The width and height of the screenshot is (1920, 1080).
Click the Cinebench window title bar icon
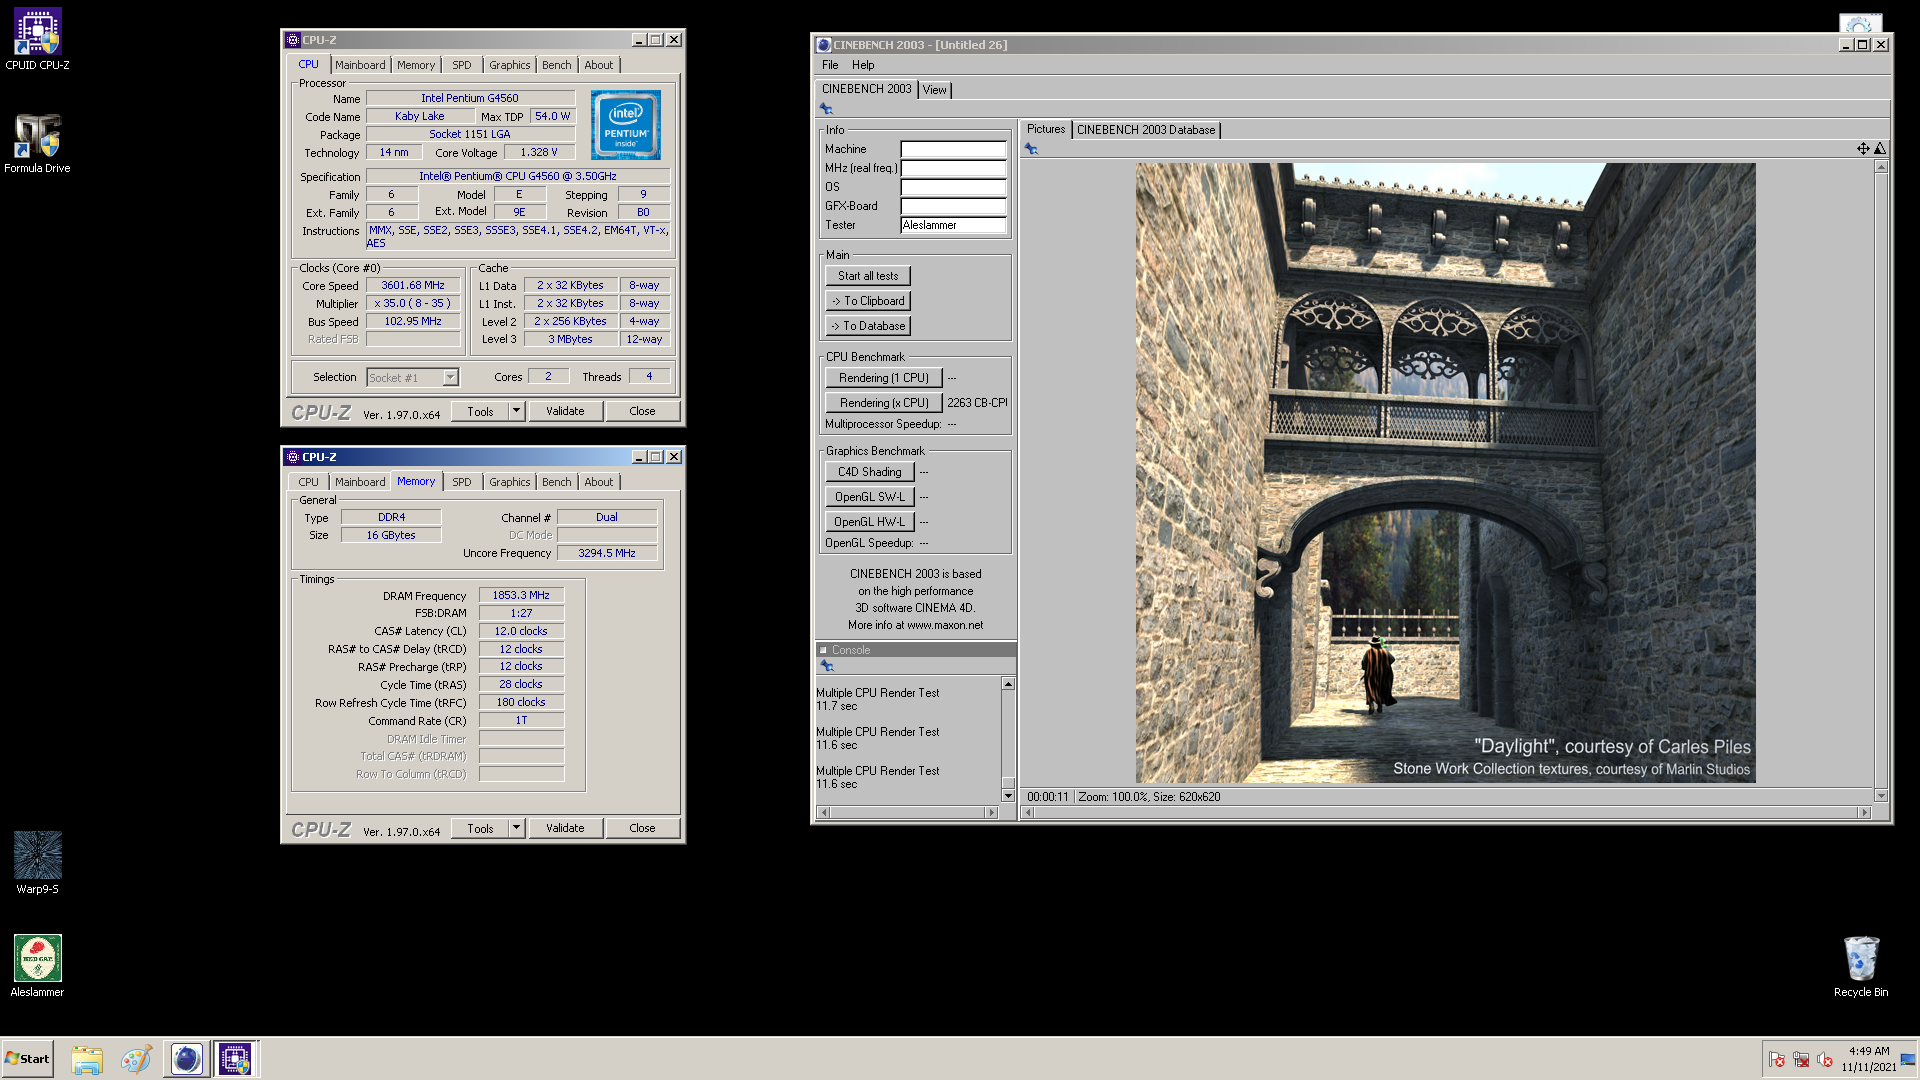point(824,45)
